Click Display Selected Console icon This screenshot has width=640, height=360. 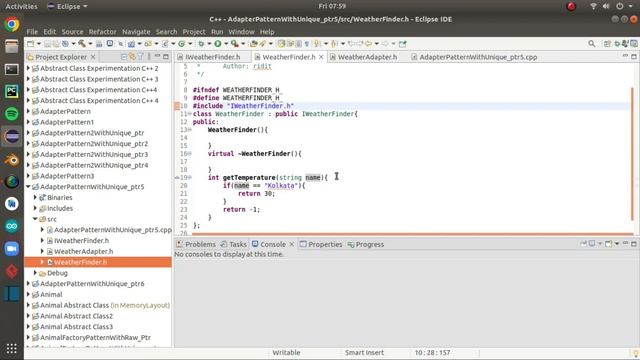[x=592, y=244]
